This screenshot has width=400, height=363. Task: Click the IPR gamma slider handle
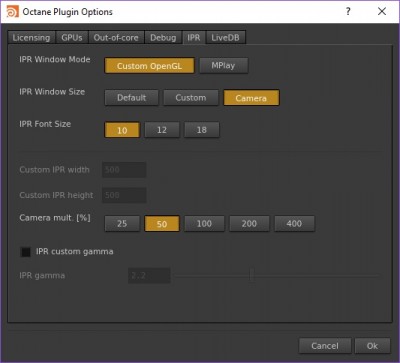pos(252,276)
